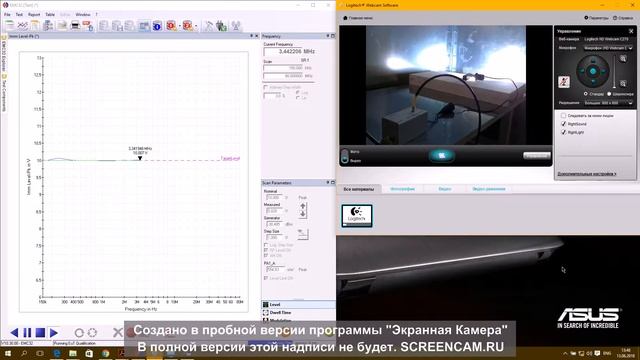Image resolution: width=640 pixels, height=360 pixels.
Task: Click the printer toolbar icon in EMC32
Action: click(75, 26)
